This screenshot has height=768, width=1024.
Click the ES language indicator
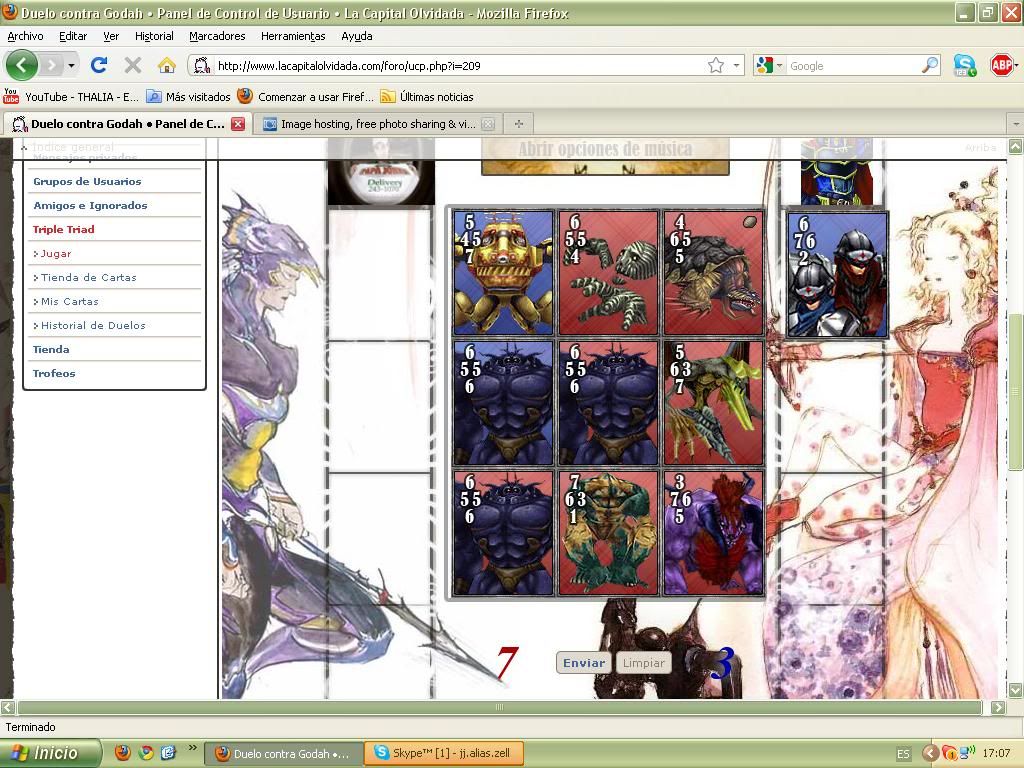[x=903, y=754]
